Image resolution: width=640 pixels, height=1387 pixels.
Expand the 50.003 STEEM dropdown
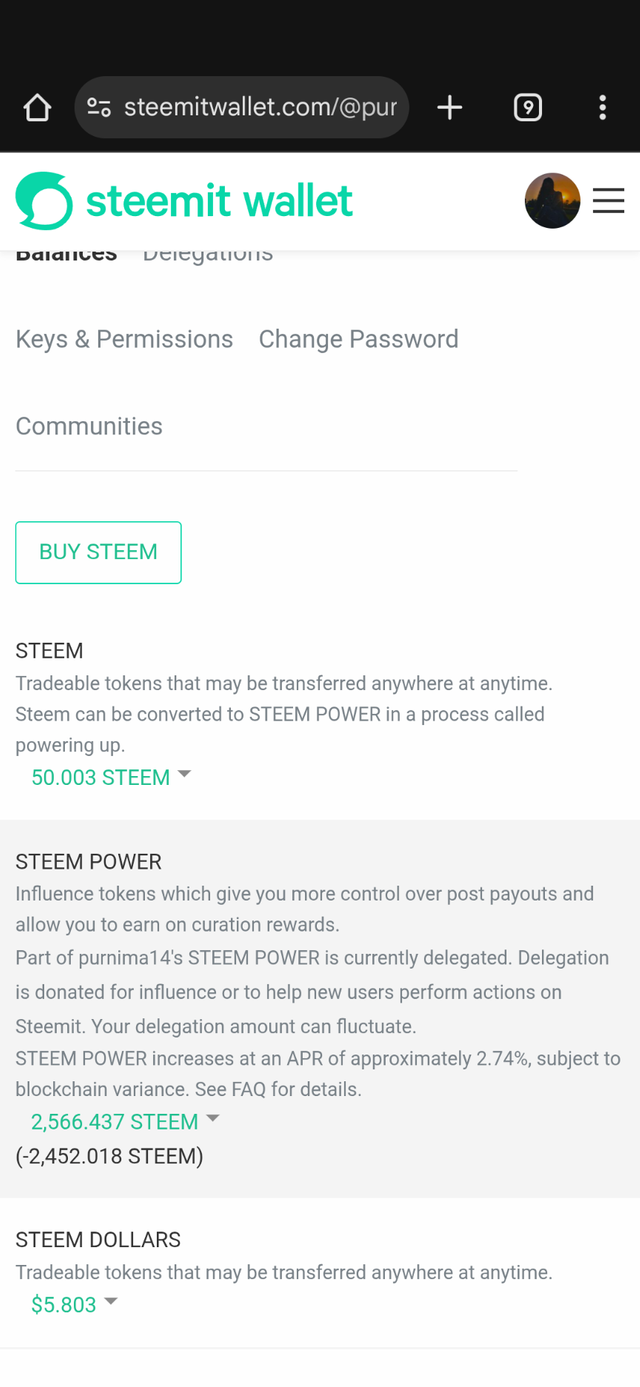(184, 775)
